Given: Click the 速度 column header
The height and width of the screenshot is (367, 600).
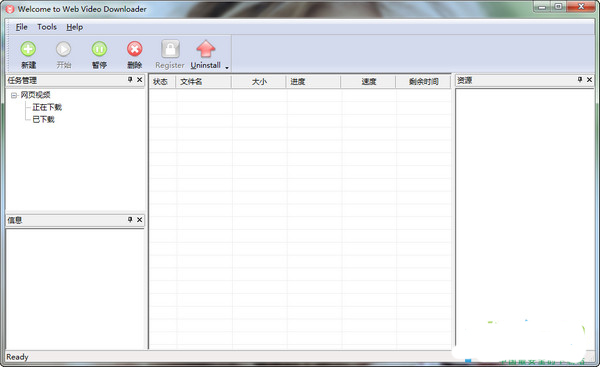Looking at the screenshot, I should (x=368, y=82).
